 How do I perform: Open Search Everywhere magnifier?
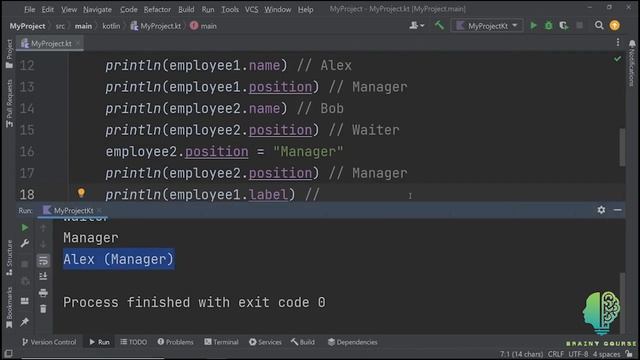click(599, 25)
